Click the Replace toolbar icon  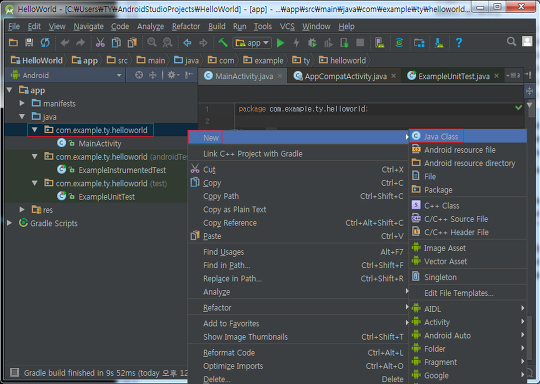167,43
